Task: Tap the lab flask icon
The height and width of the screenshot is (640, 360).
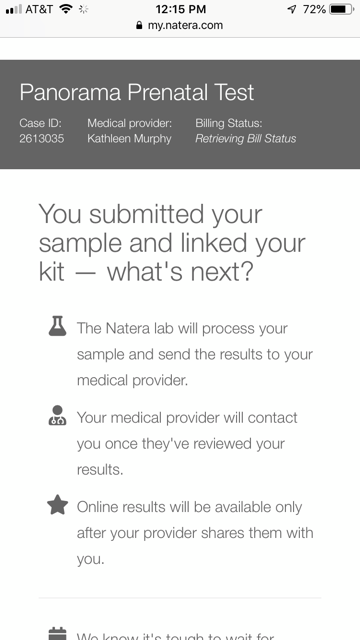Action: pyautogui.click(x=57, y=326)
